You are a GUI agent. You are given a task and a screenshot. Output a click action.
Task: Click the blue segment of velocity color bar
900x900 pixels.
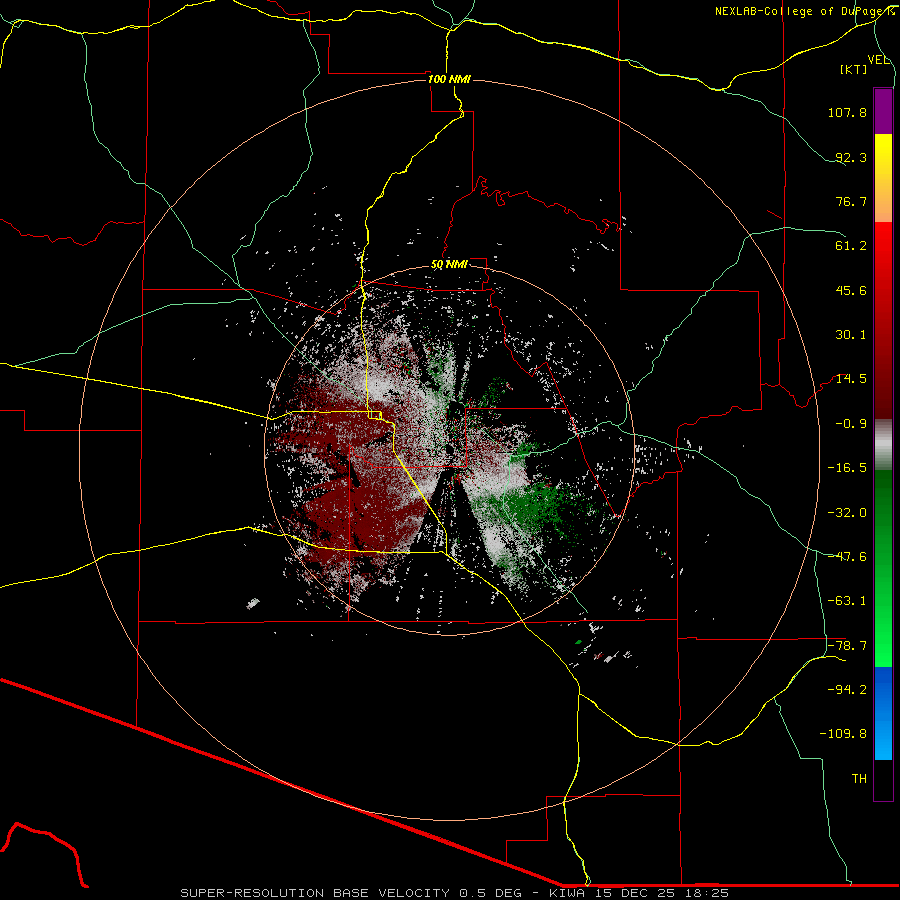click(x=883, y=713)
